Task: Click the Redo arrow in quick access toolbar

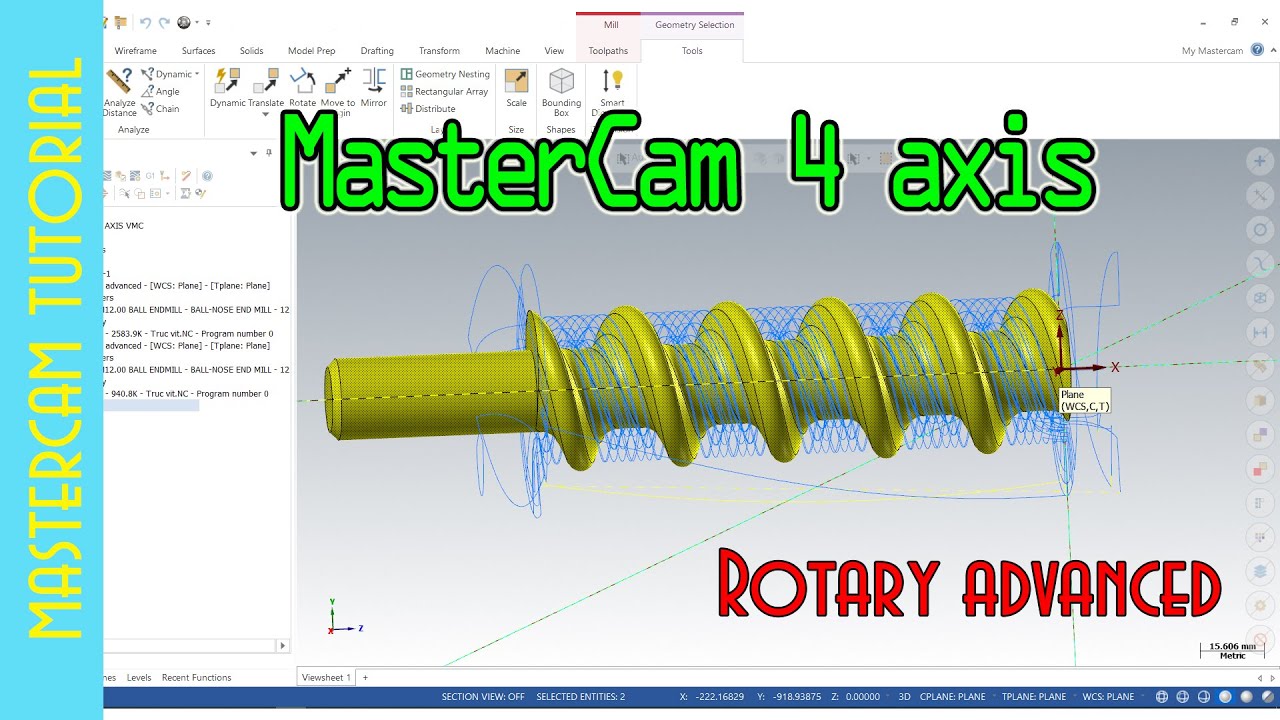Action: (164, 22)
